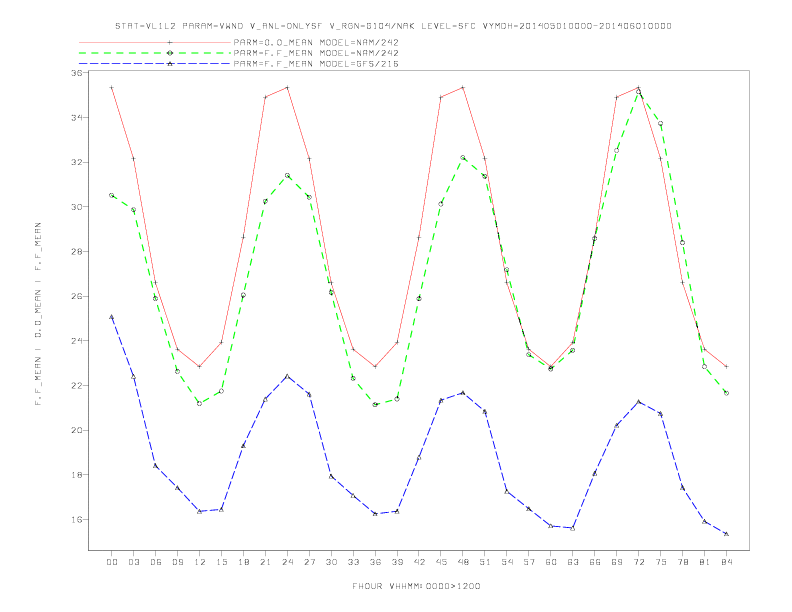The image size is (792, 612).
Task: Click legend text PARM=F.F_MEAN MODEL=GFS/216
Action: click(x=316, y=64)
